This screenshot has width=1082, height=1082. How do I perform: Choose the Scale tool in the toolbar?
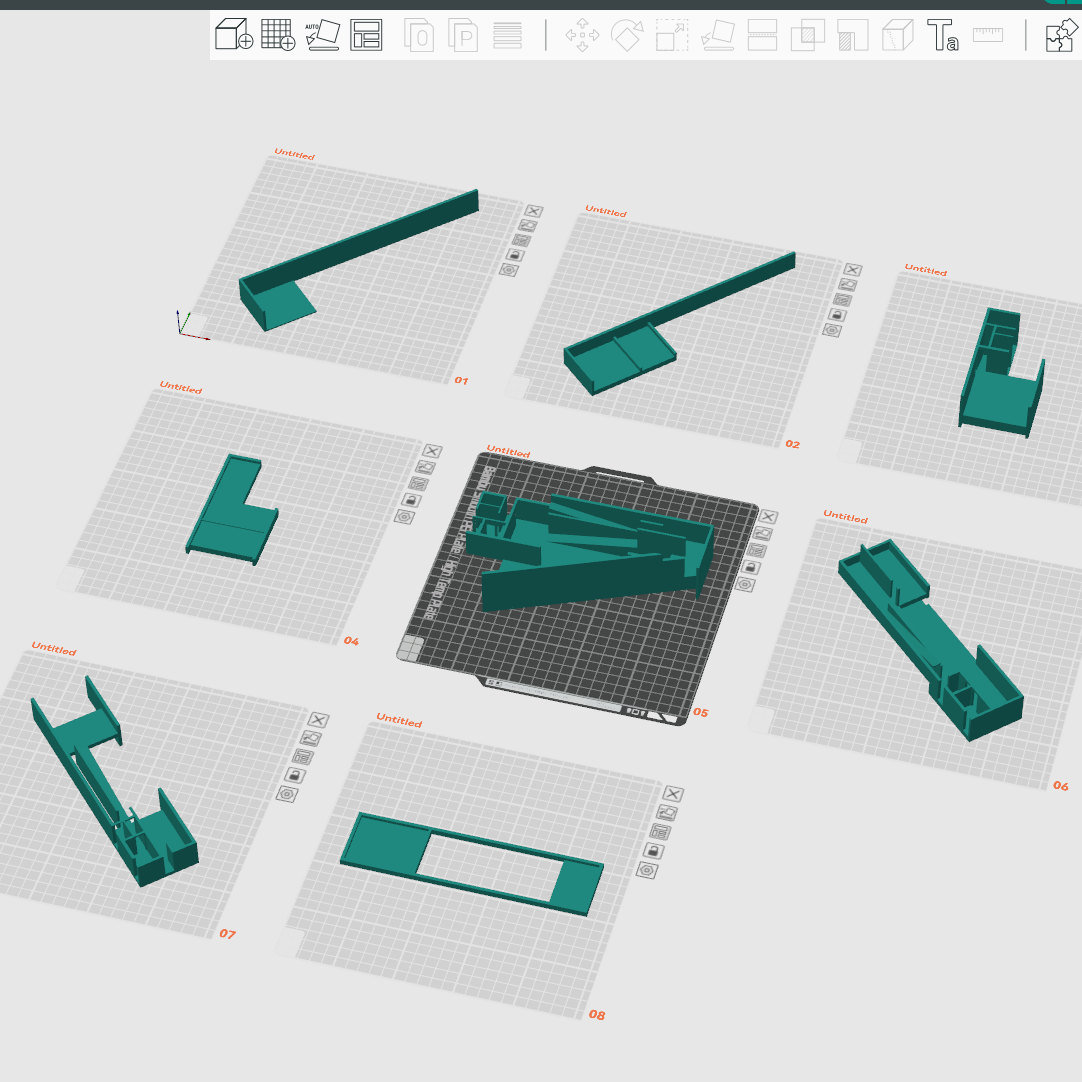[671, 36]
